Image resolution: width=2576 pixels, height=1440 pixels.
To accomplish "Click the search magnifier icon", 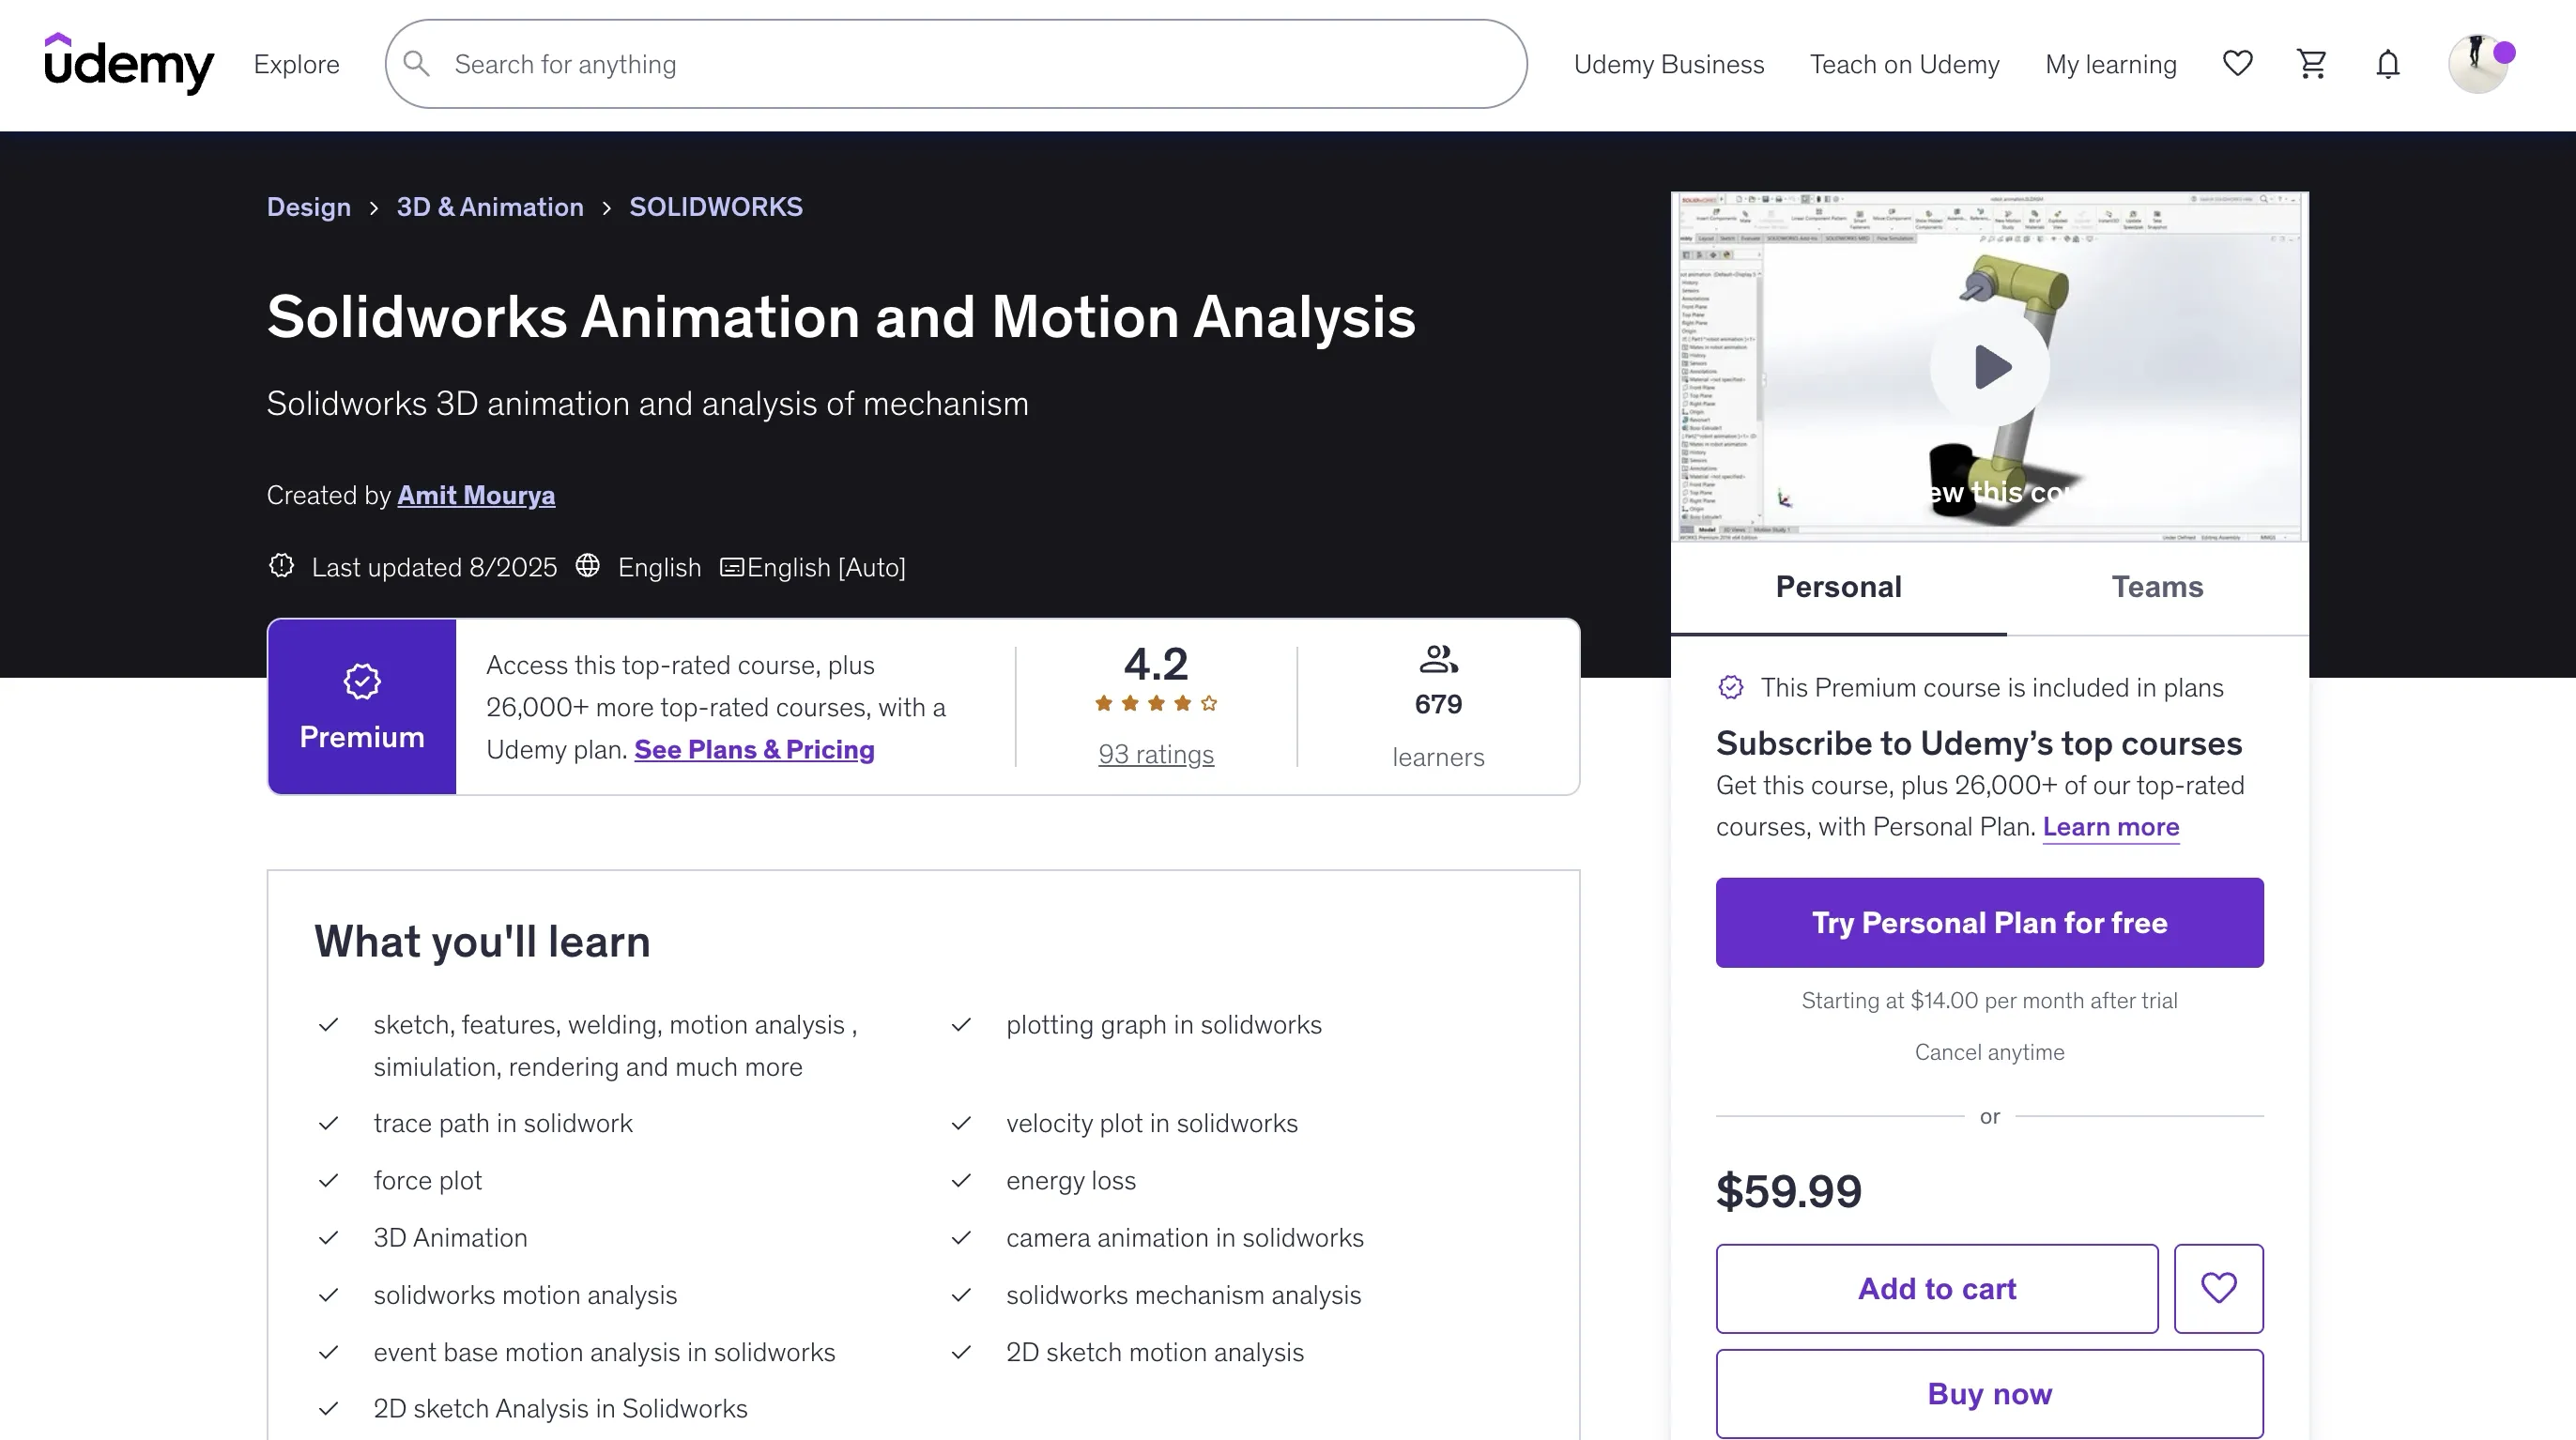I will point(417,64).
